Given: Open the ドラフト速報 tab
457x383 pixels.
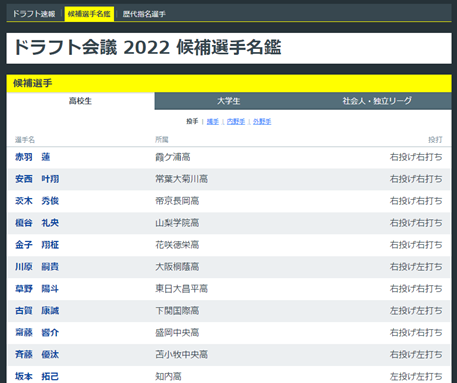Looking at the screenshot, I should (34, 14).
